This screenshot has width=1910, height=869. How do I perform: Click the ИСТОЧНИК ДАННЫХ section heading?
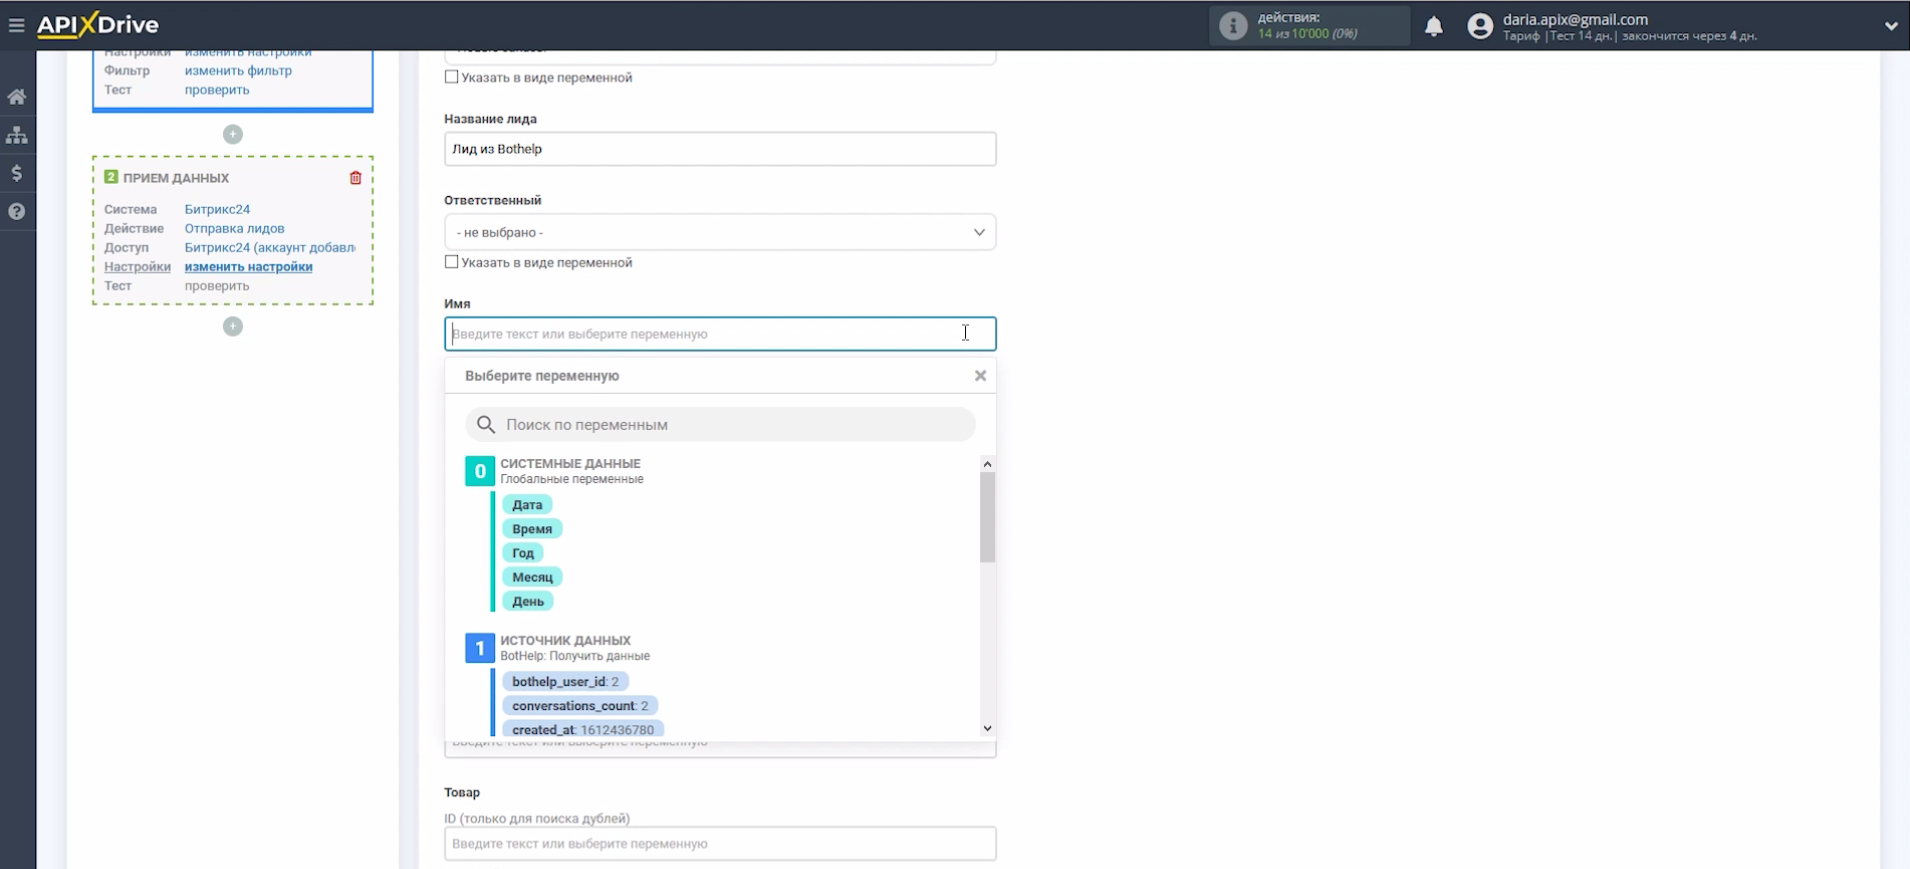pos(565,641)
